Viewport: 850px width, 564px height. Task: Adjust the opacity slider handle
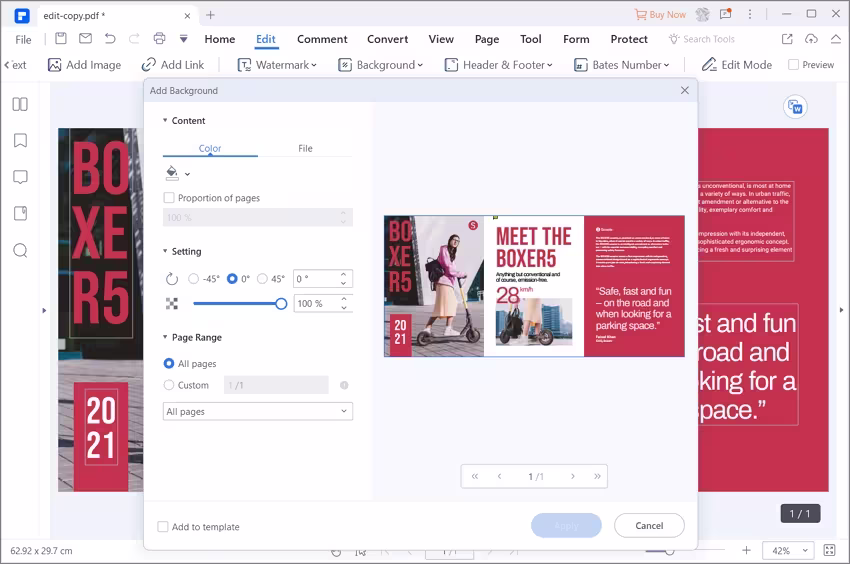click(x=281, y=304)
